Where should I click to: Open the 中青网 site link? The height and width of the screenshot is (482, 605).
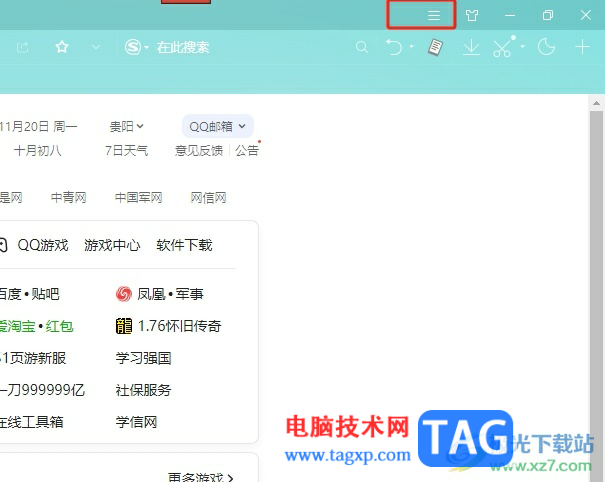(x=68, y=198)
